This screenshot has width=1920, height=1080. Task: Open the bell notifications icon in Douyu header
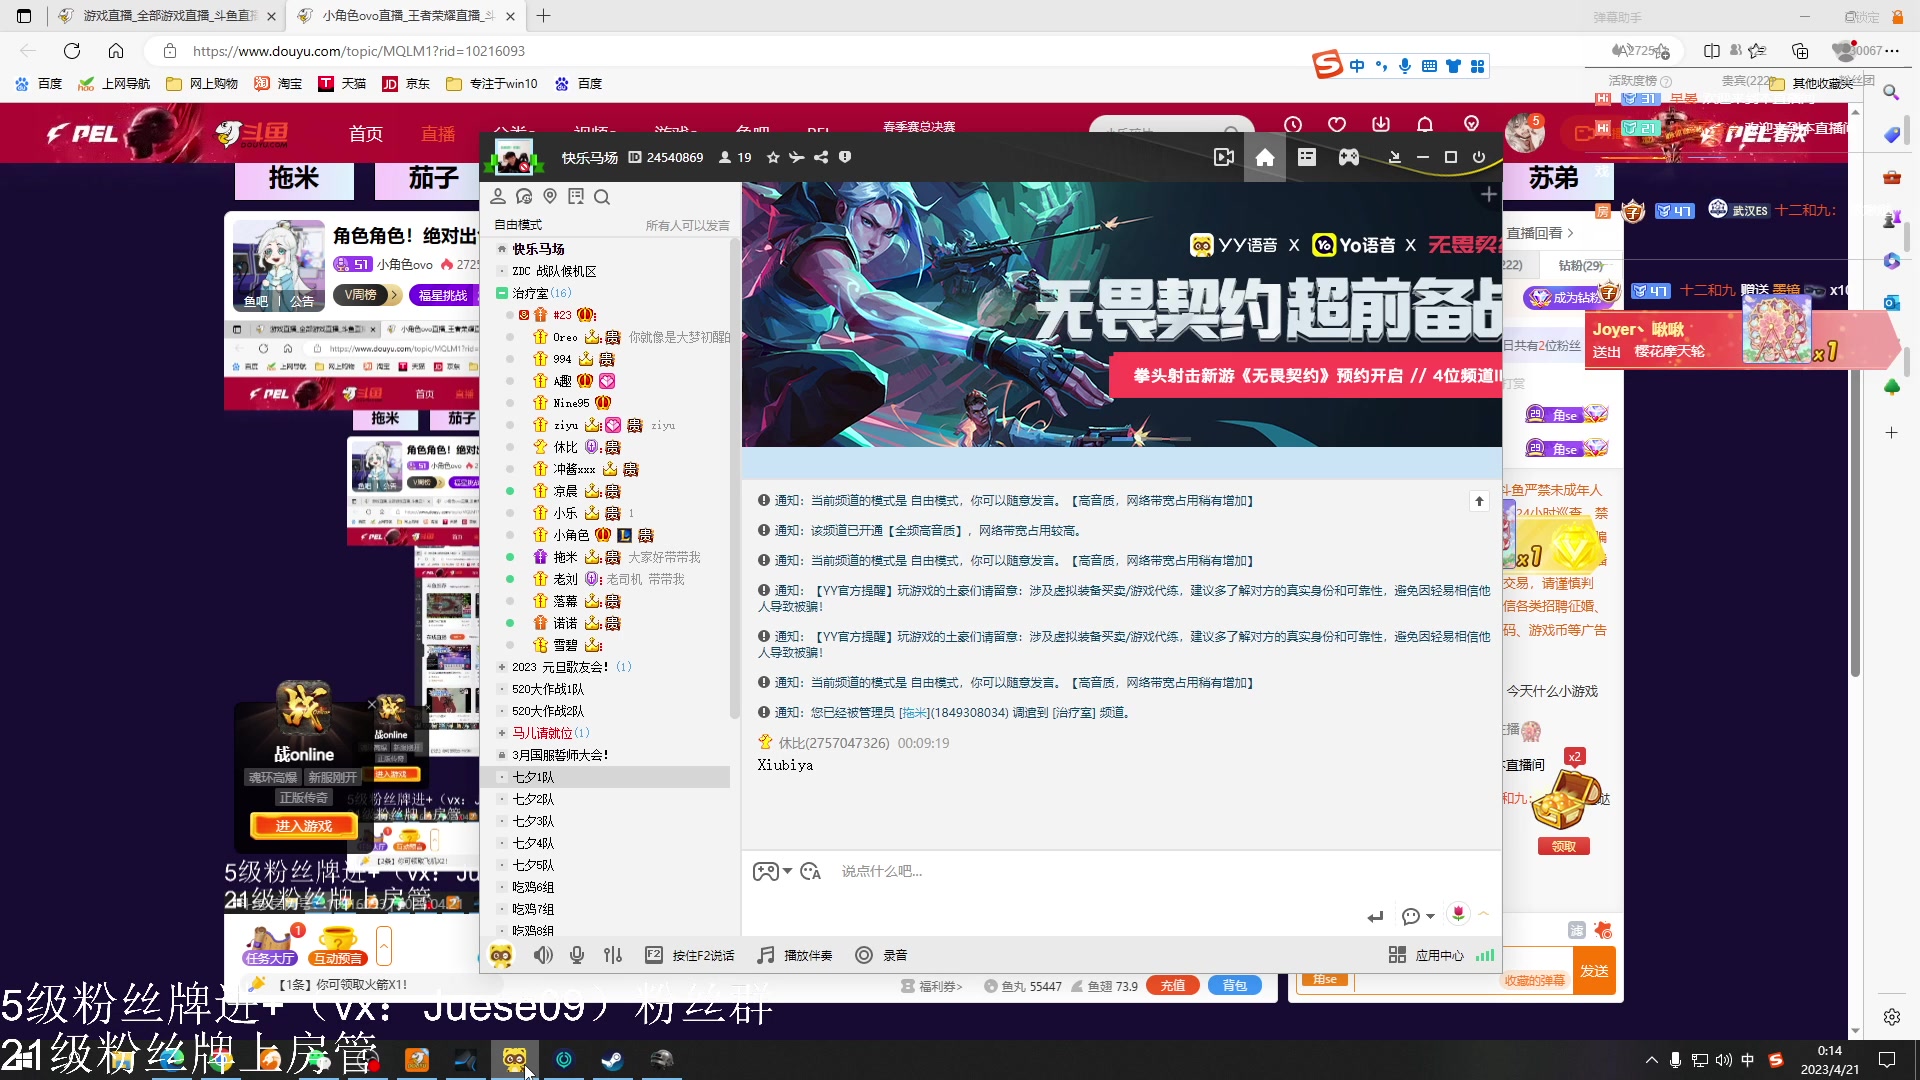tap(1425, 125)
